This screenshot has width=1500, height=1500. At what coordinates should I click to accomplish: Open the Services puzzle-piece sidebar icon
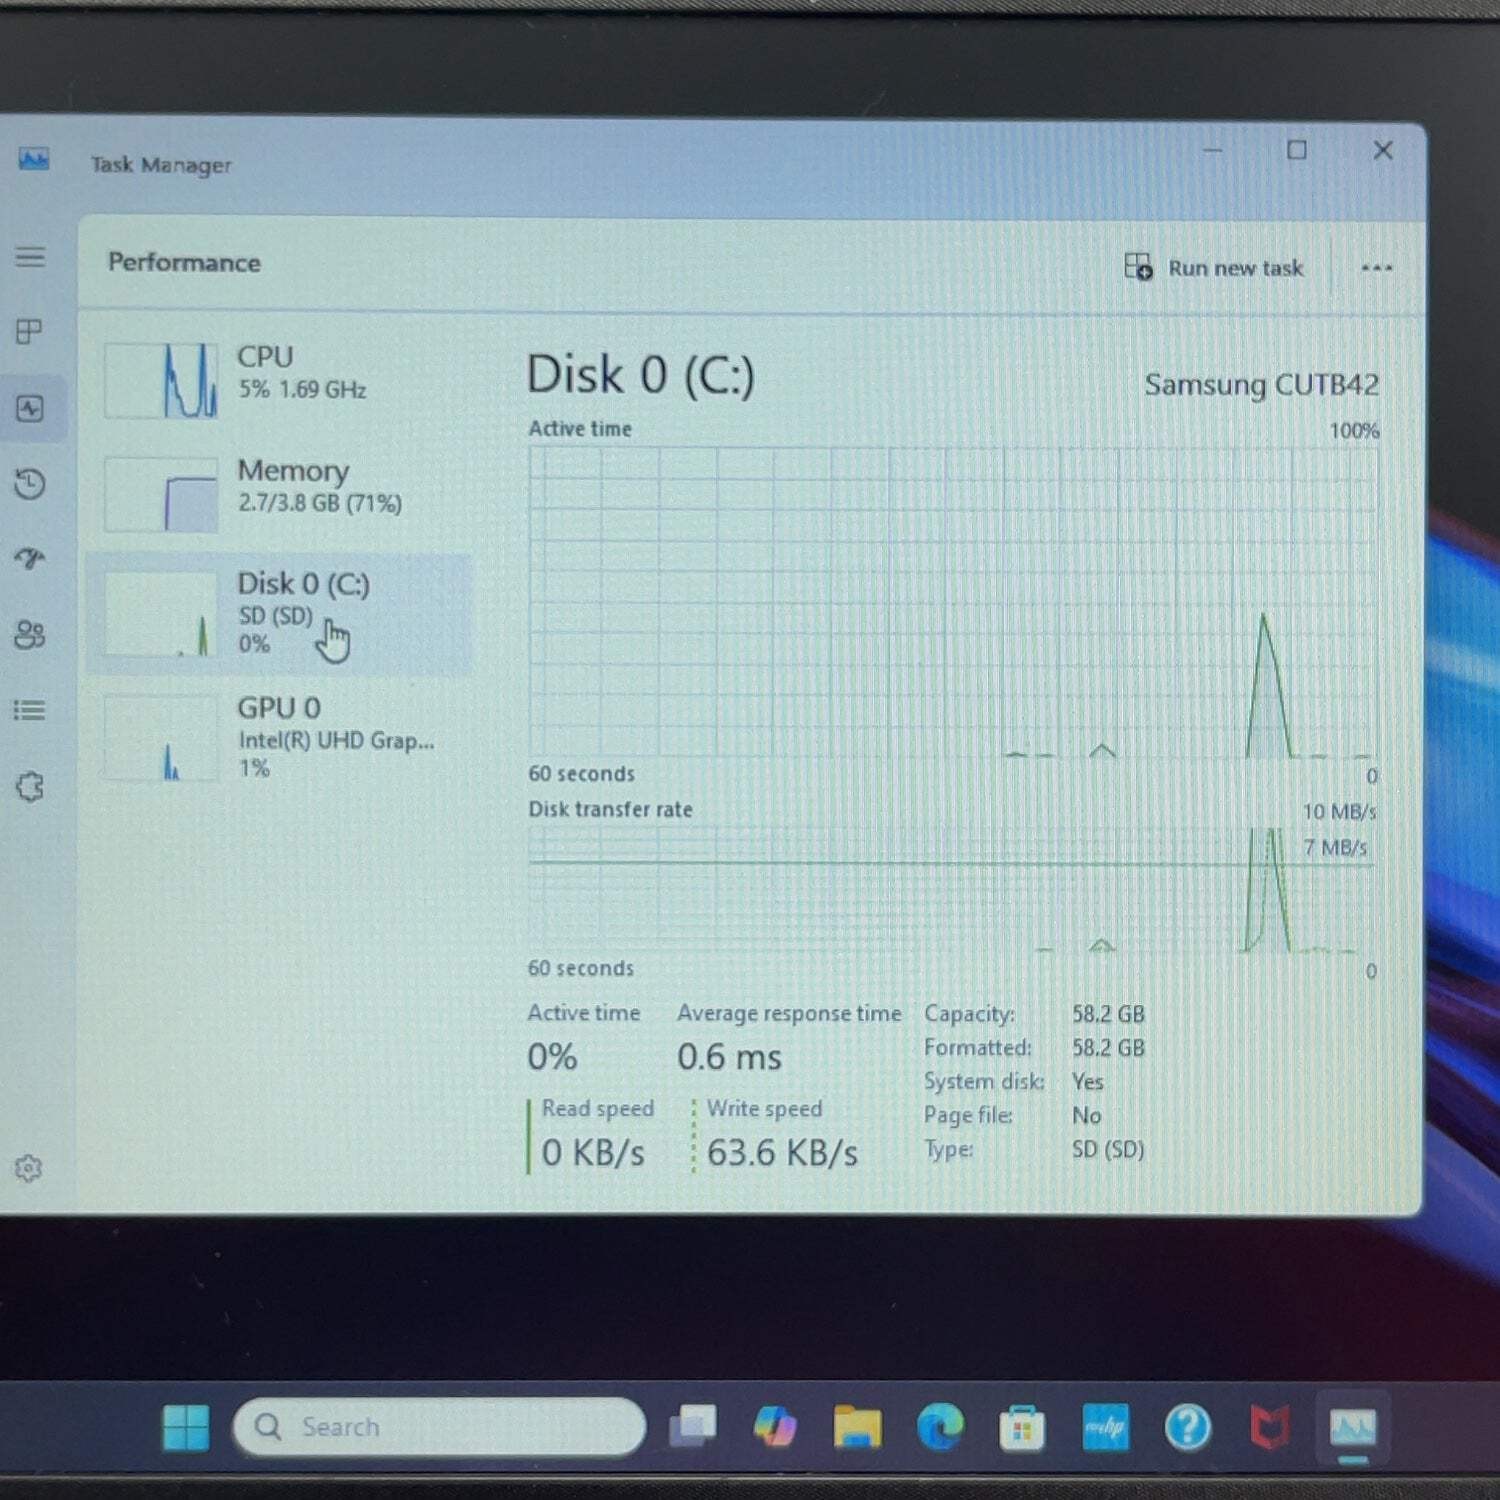click(30, 787)
